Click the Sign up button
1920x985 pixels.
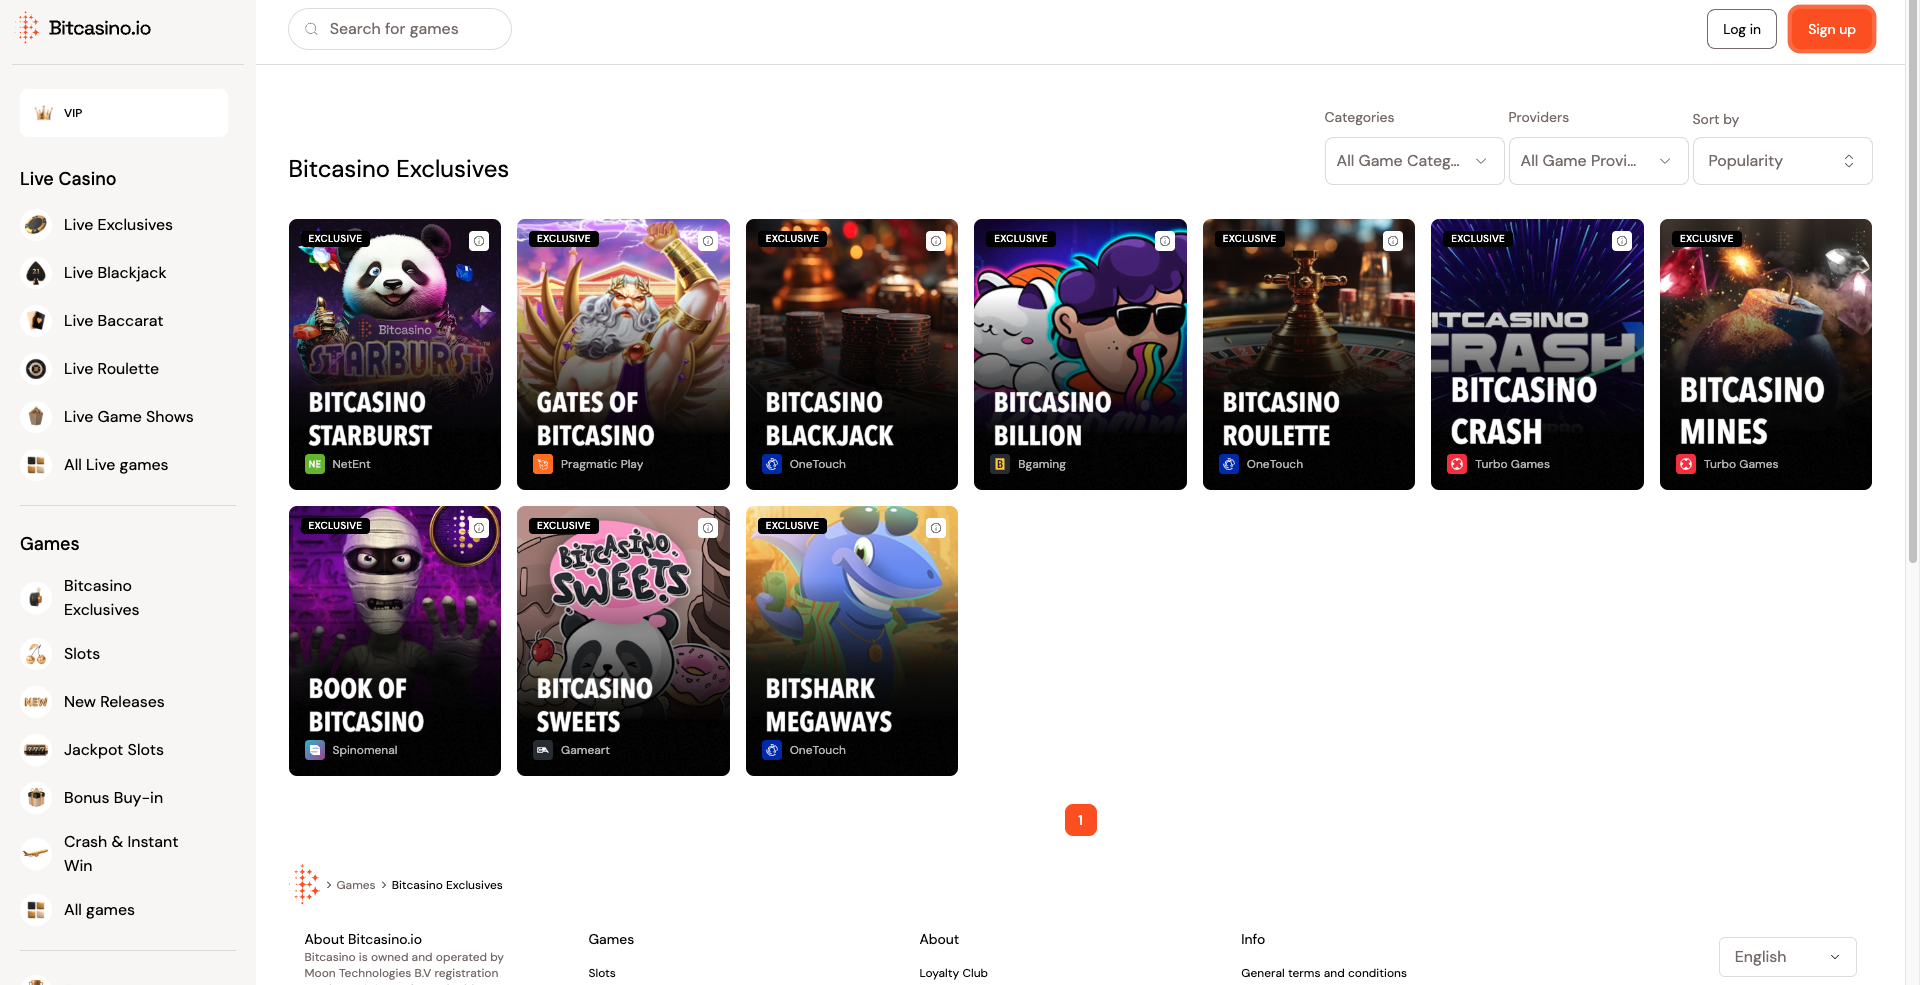[1831, 29]
